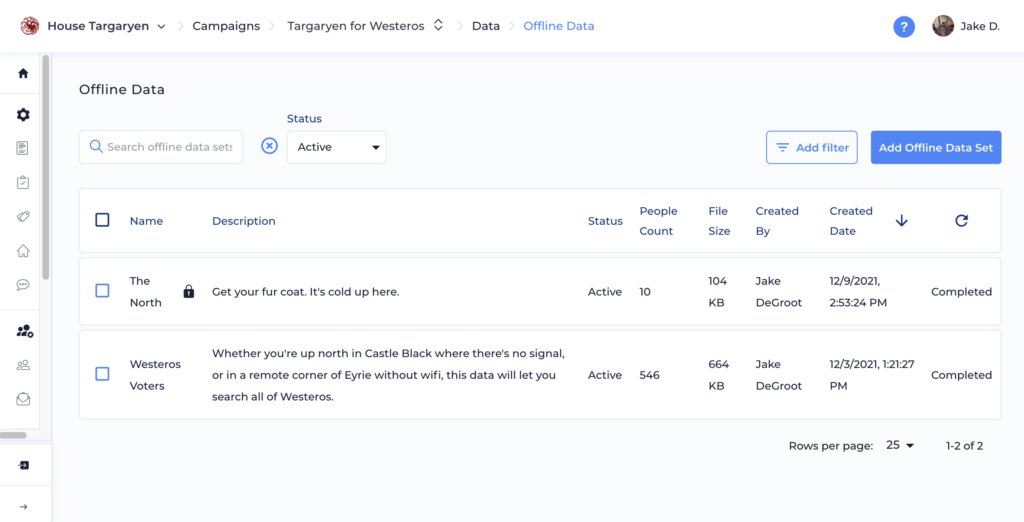Image resolution: width=1024 pixels, height=522 pixels.
Task: Click the Offline Data breadcrumb
Action: click(559, 26)
